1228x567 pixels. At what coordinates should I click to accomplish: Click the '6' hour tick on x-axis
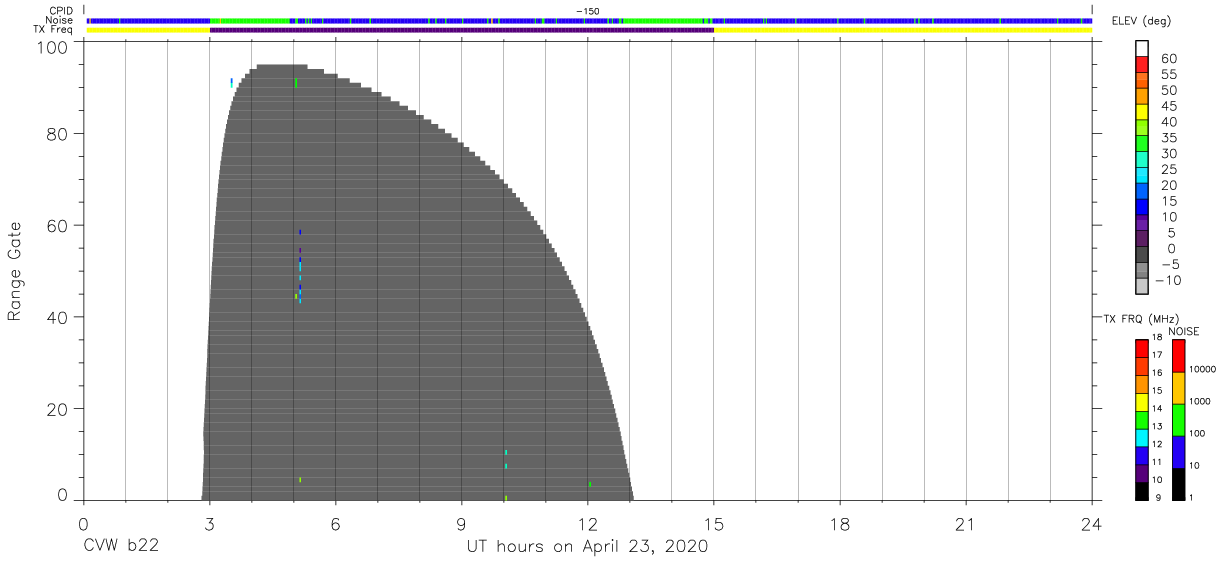(x=335, y=523)
